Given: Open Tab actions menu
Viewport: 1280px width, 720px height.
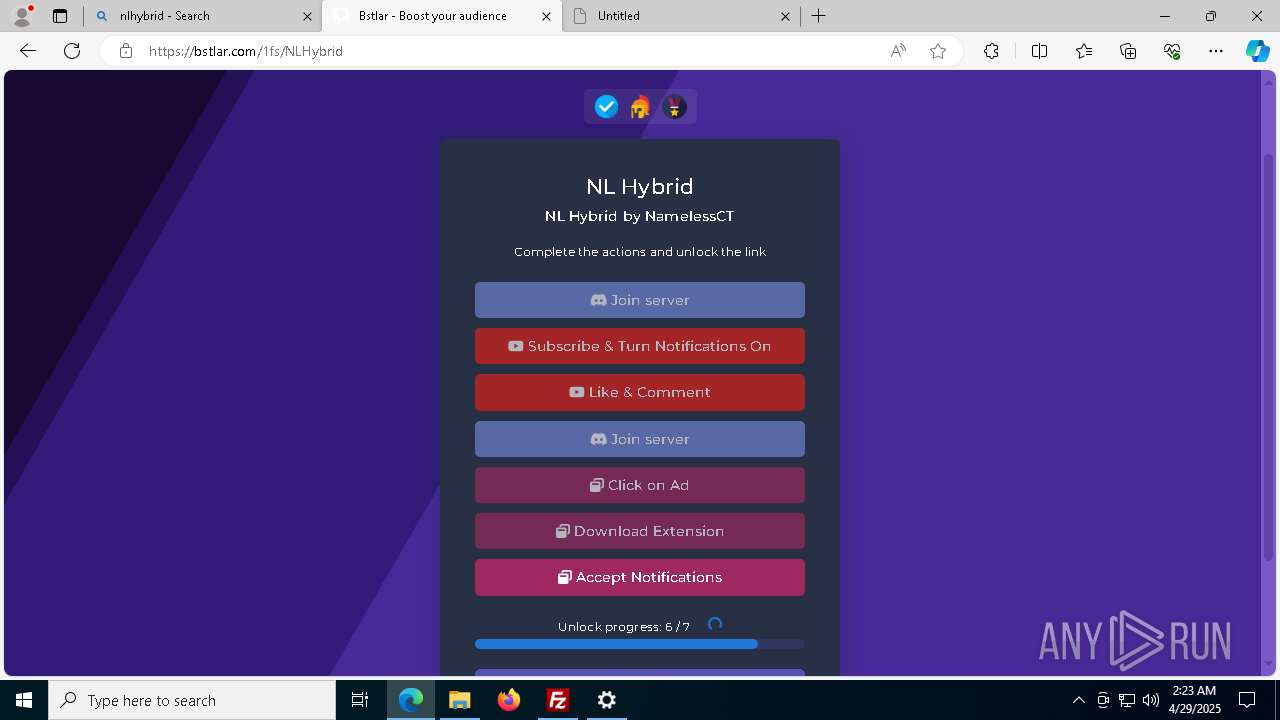Looking at the screenshot, I should click(60, 16).
